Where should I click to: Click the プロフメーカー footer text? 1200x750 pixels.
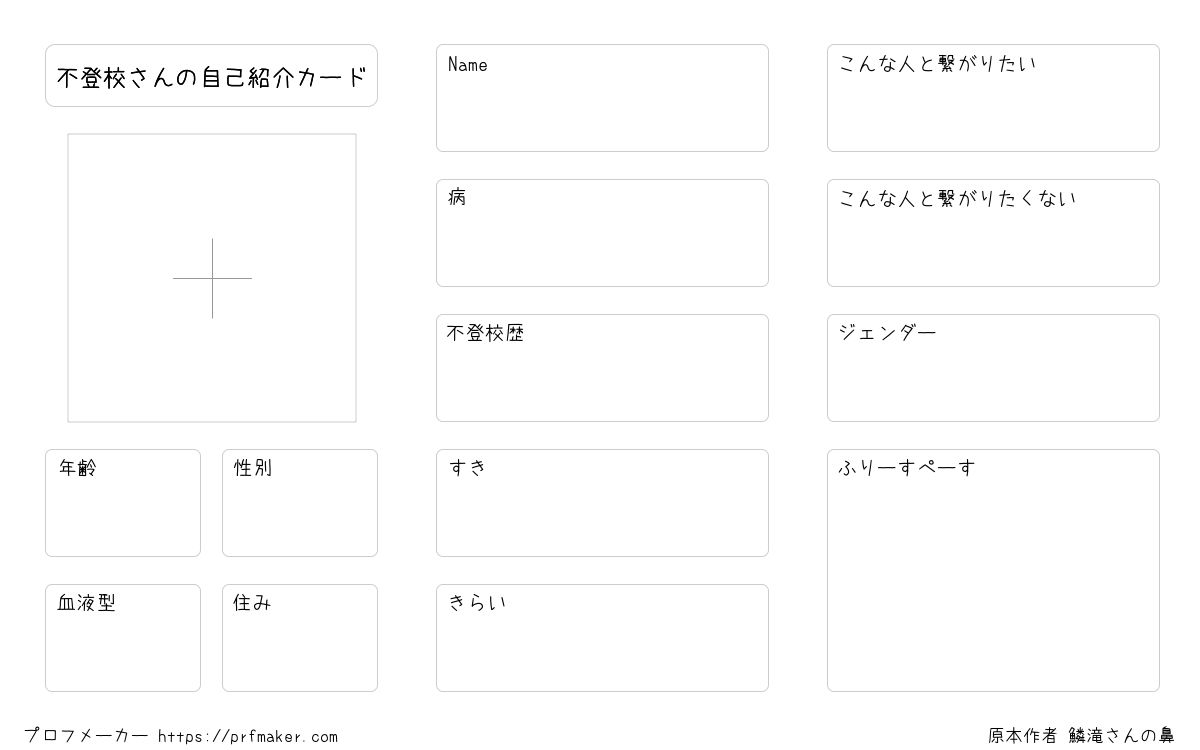coord(86,736)
